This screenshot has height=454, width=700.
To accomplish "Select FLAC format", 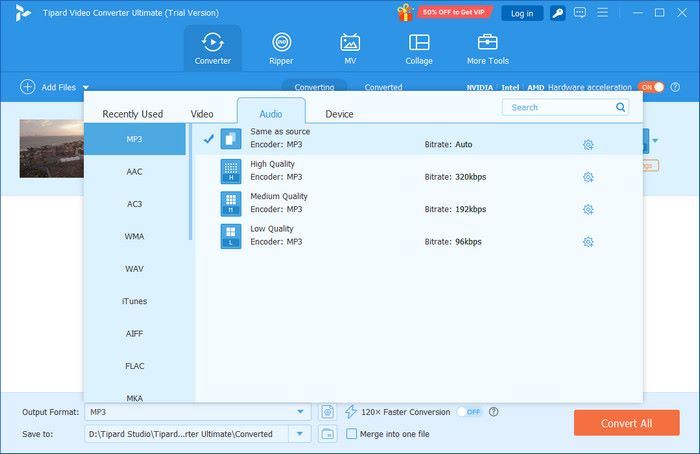I will click(135, 366).
